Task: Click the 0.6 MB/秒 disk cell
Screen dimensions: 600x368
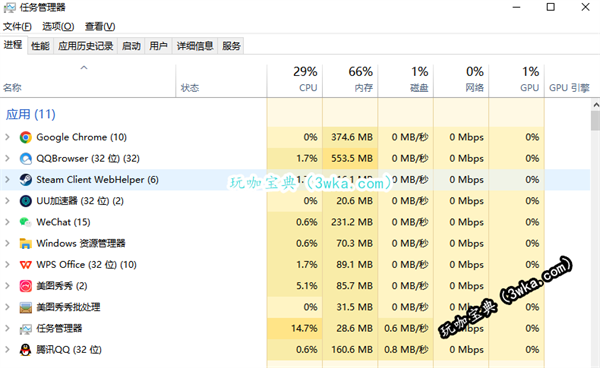Action: click(406, 328)
